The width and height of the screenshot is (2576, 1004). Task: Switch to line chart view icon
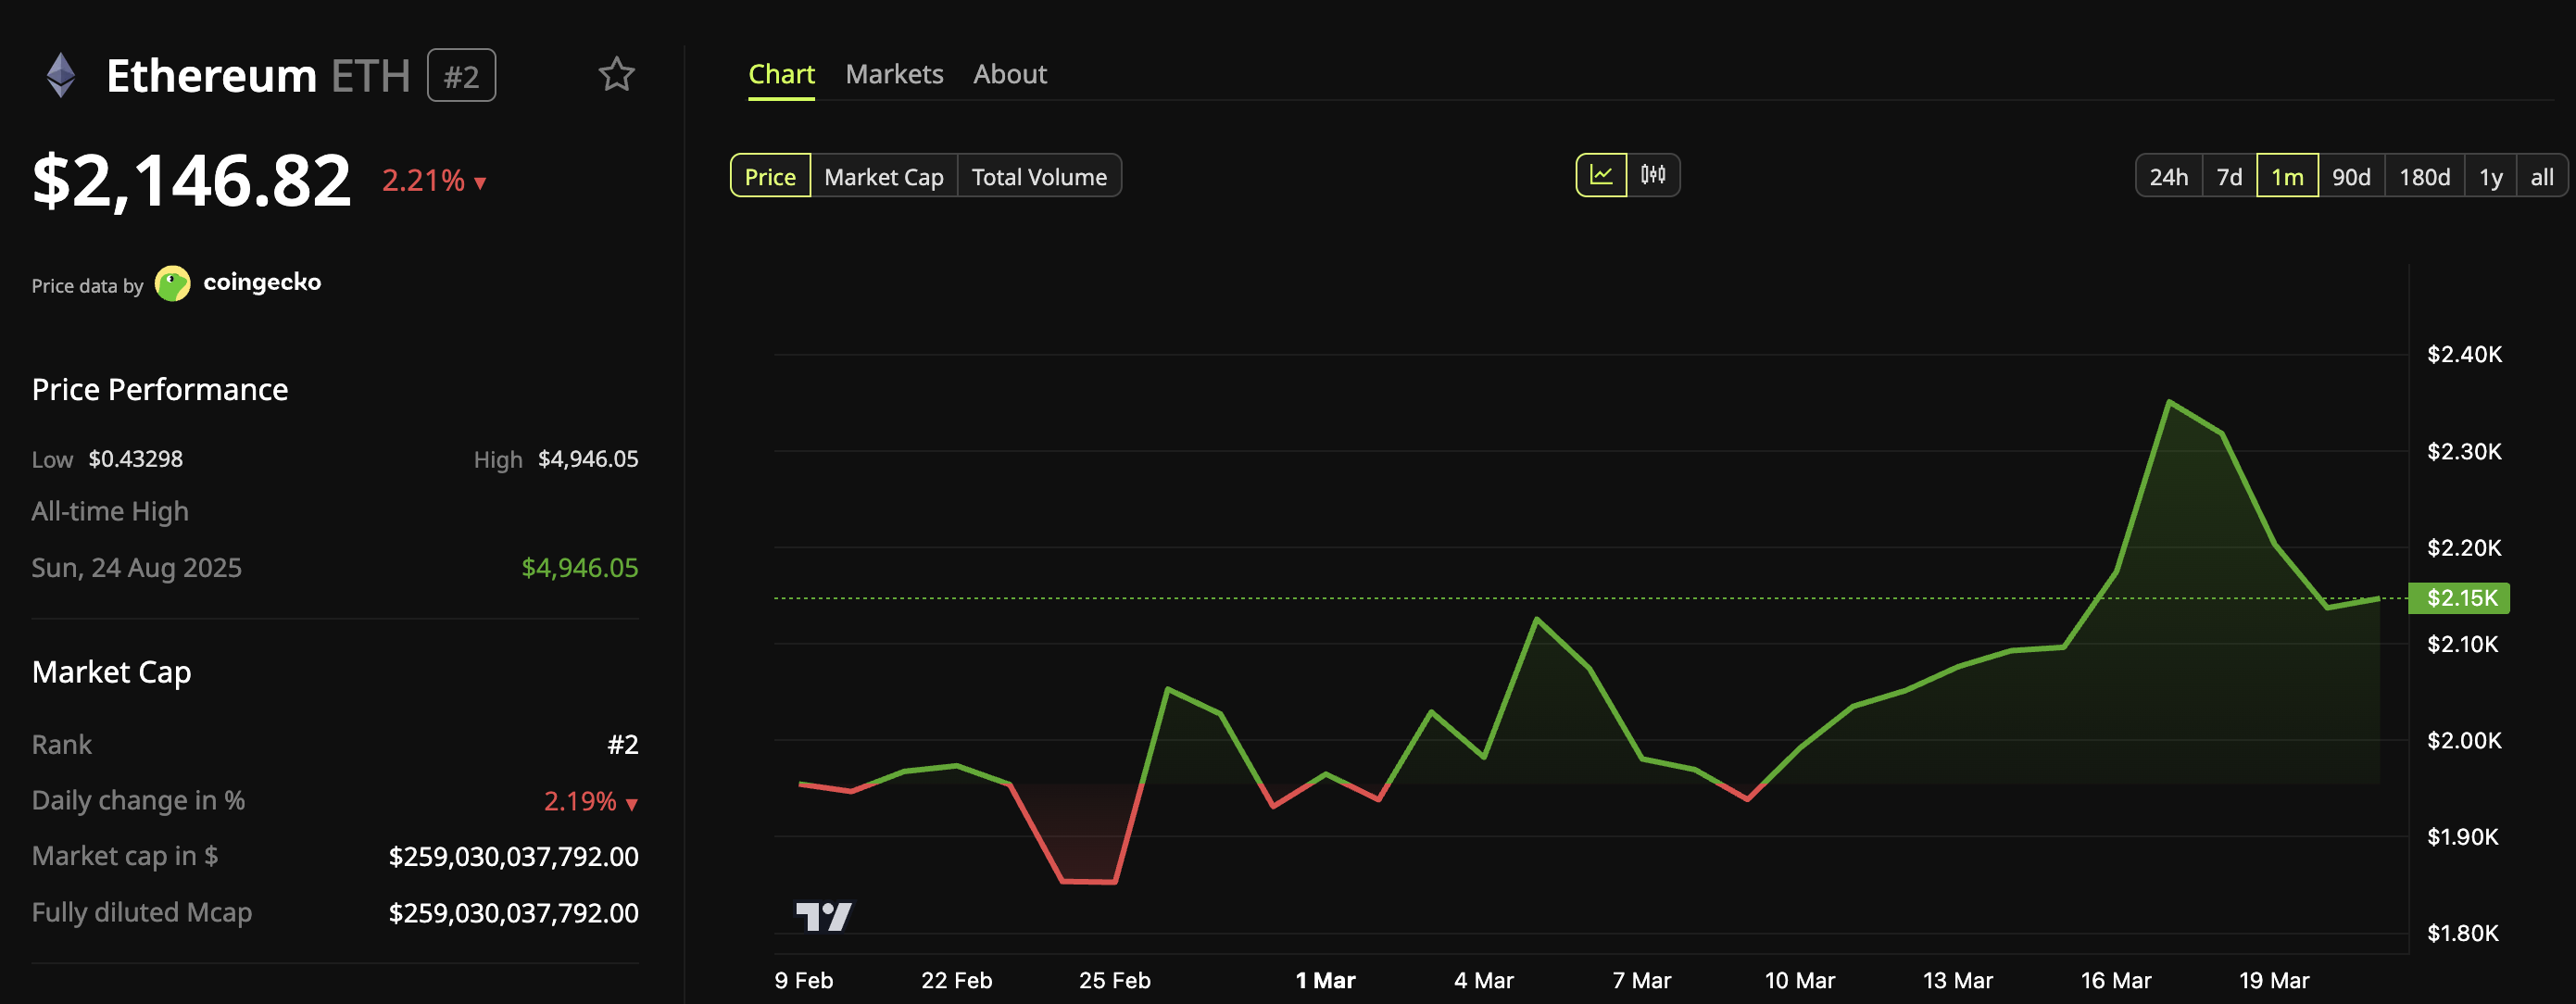pos(1601,175)
